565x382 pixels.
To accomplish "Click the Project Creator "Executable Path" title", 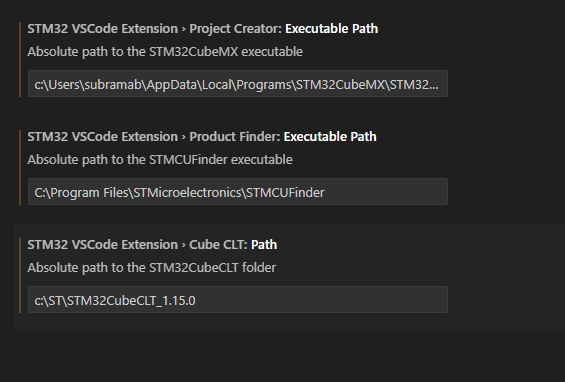I will (332, 29).
